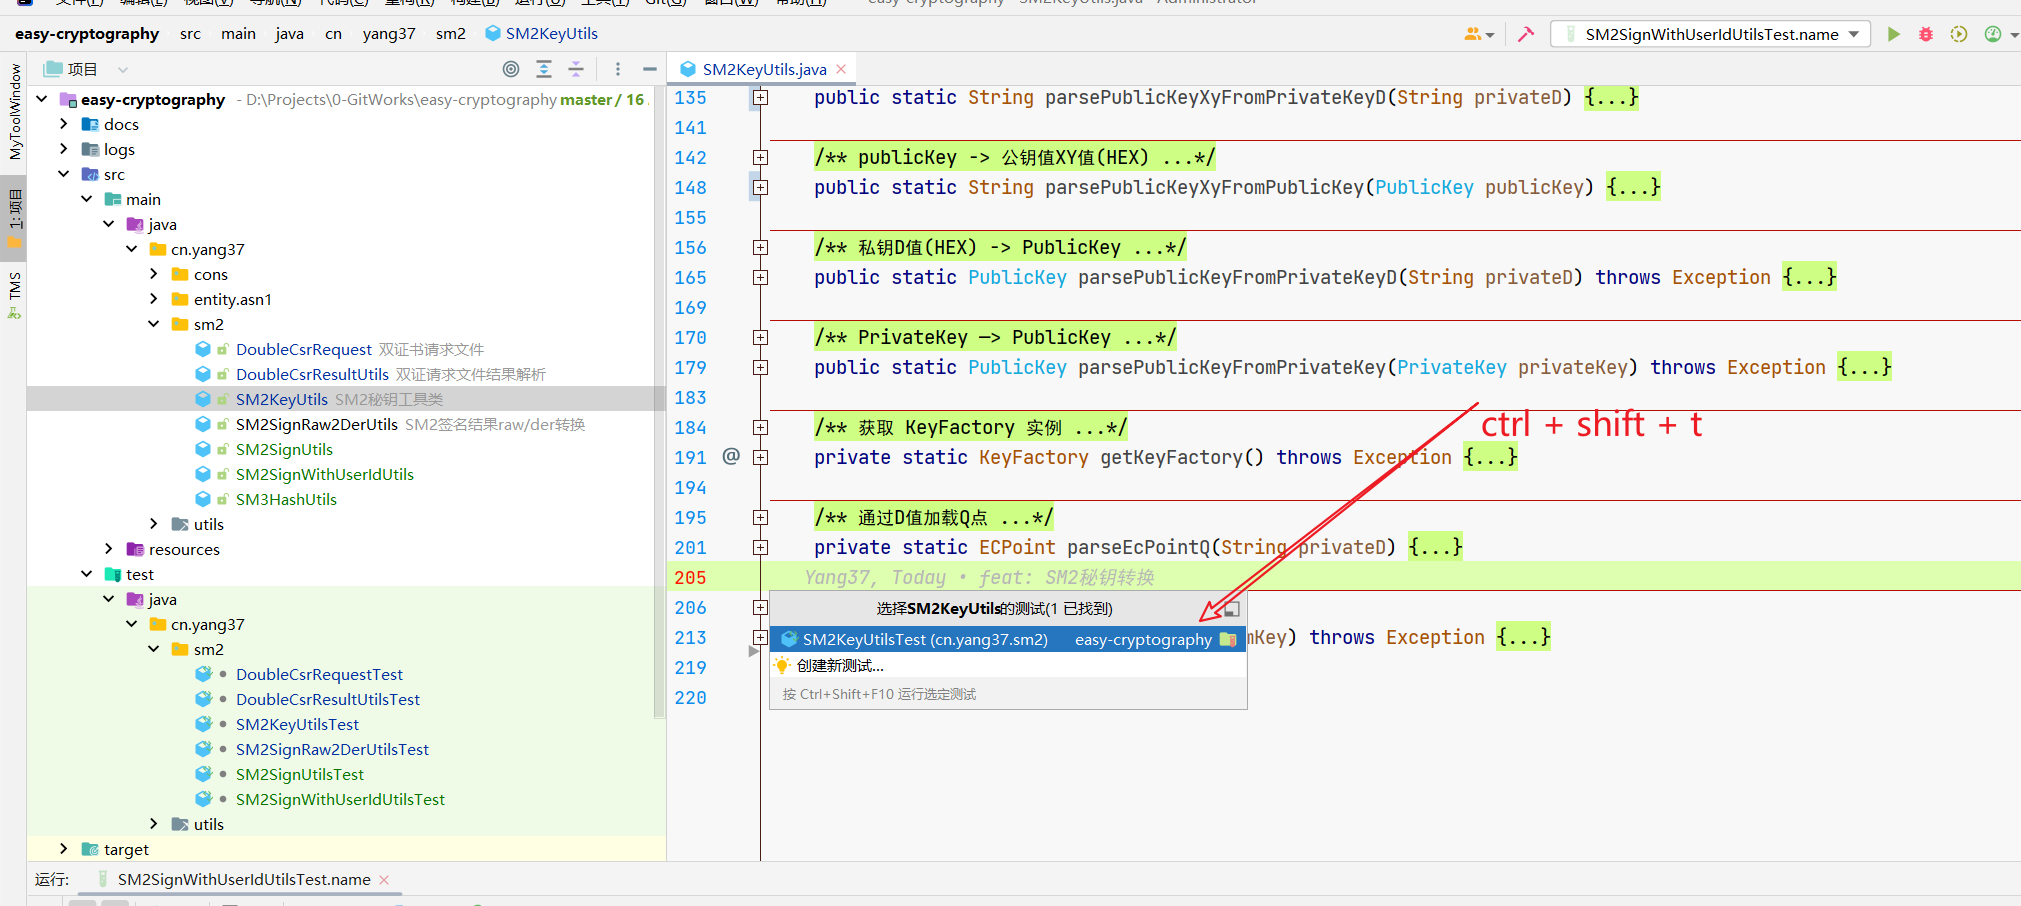Select DoubleCsrRequestTest in test tree

pyautogui.click(x=319, y=674)
